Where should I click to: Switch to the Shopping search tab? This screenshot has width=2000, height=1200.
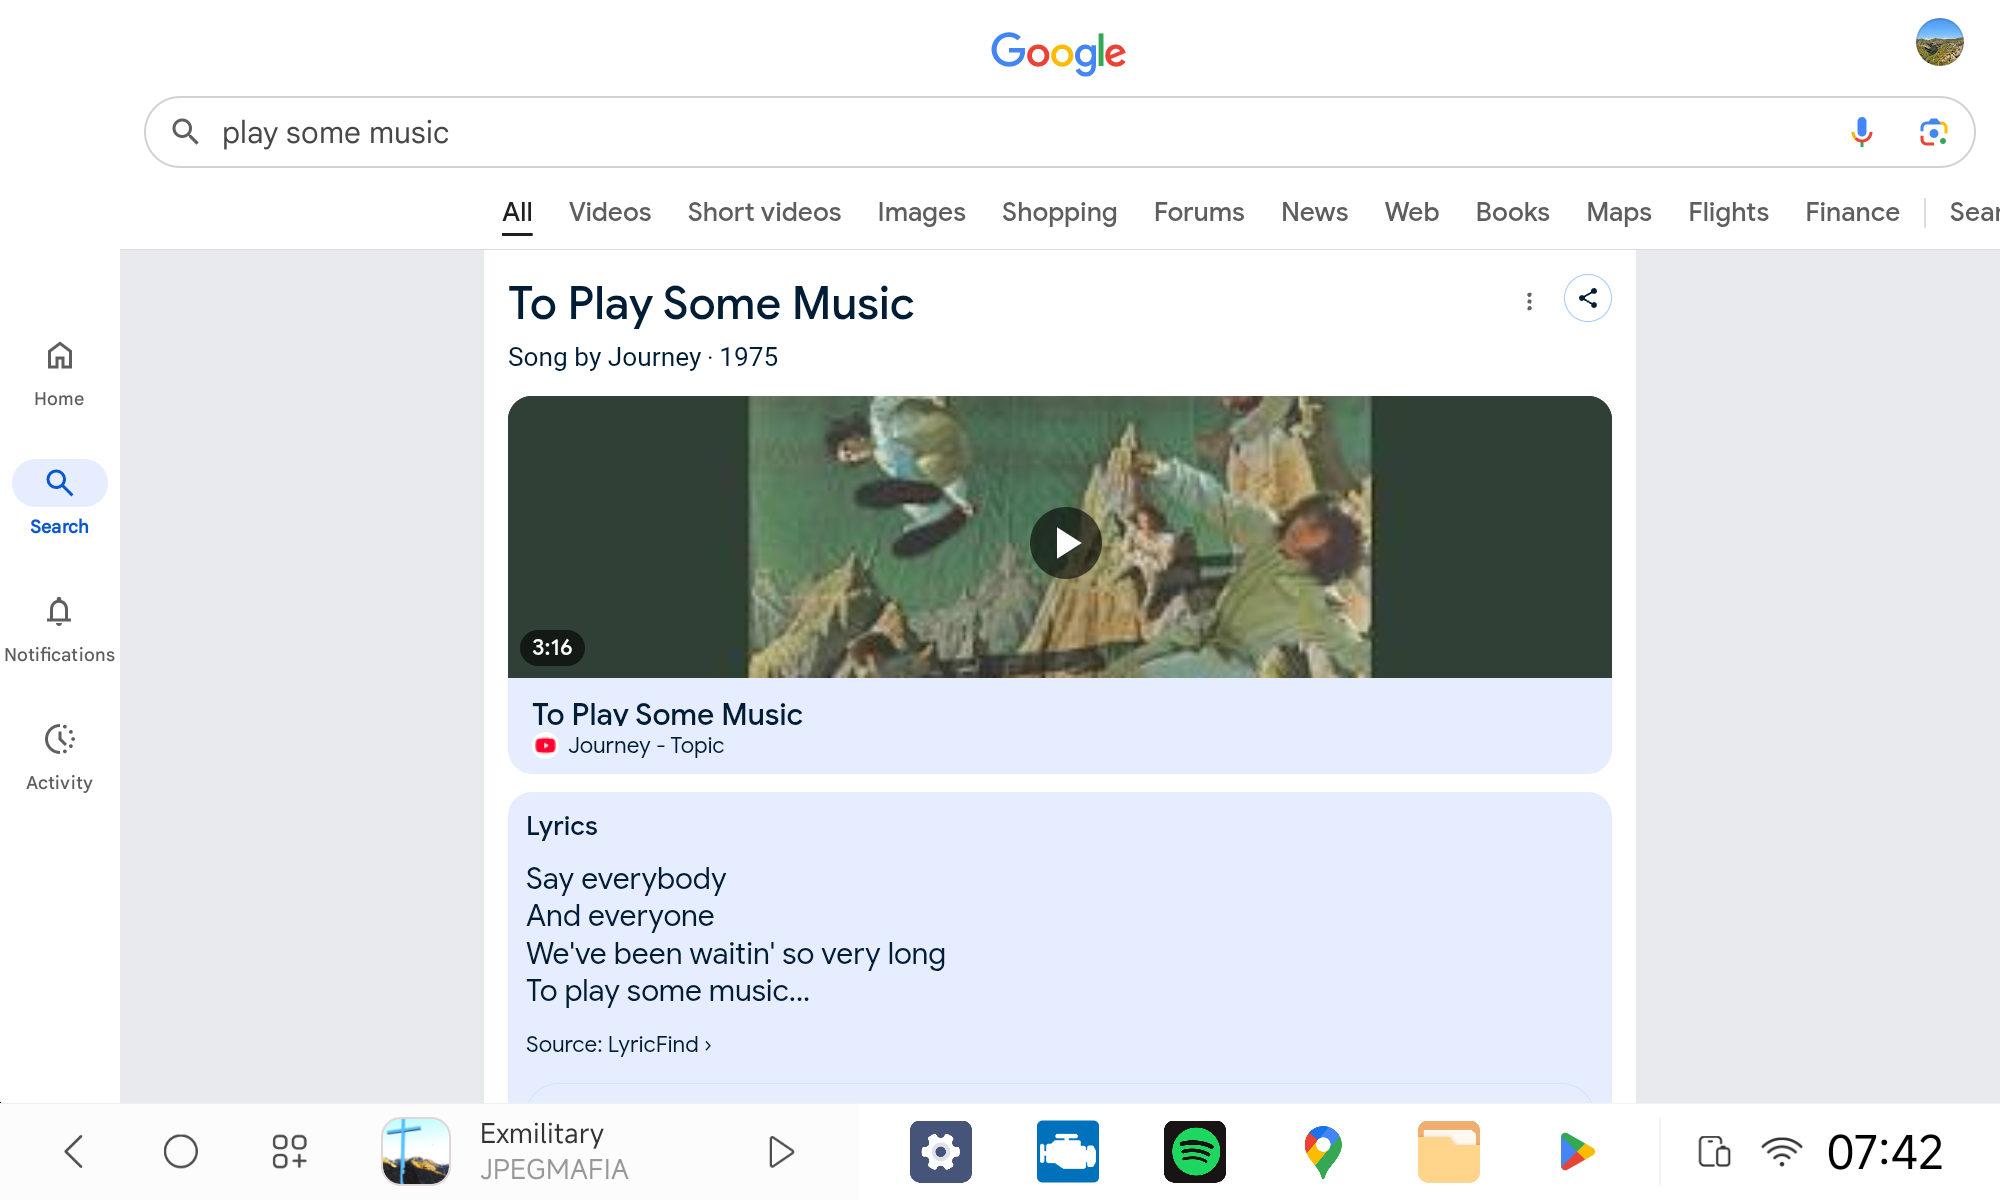(1059, 212)
